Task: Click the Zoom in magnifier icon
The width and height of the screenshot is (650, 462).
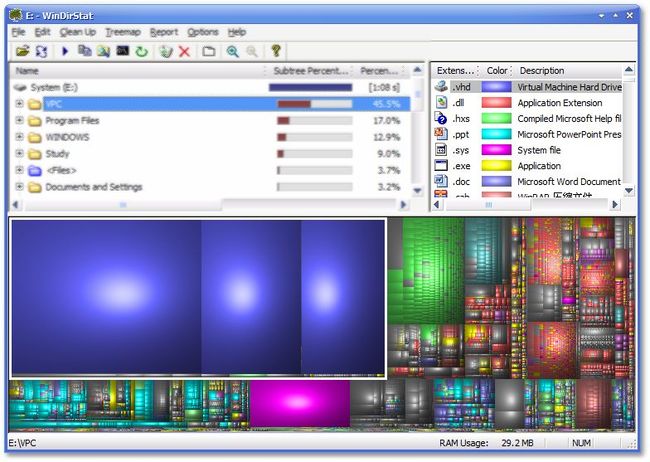Action: [233, 51]
